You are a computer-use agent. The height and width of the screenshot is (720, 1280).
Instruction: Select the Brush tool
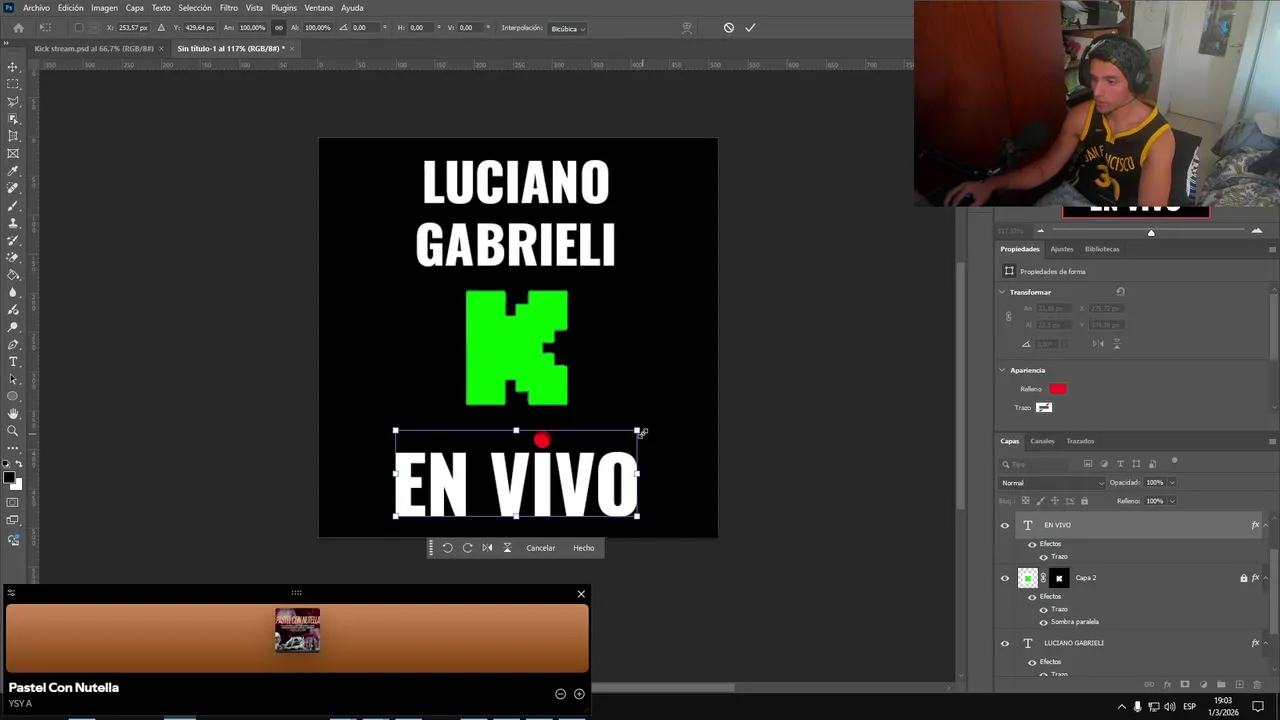13,205
